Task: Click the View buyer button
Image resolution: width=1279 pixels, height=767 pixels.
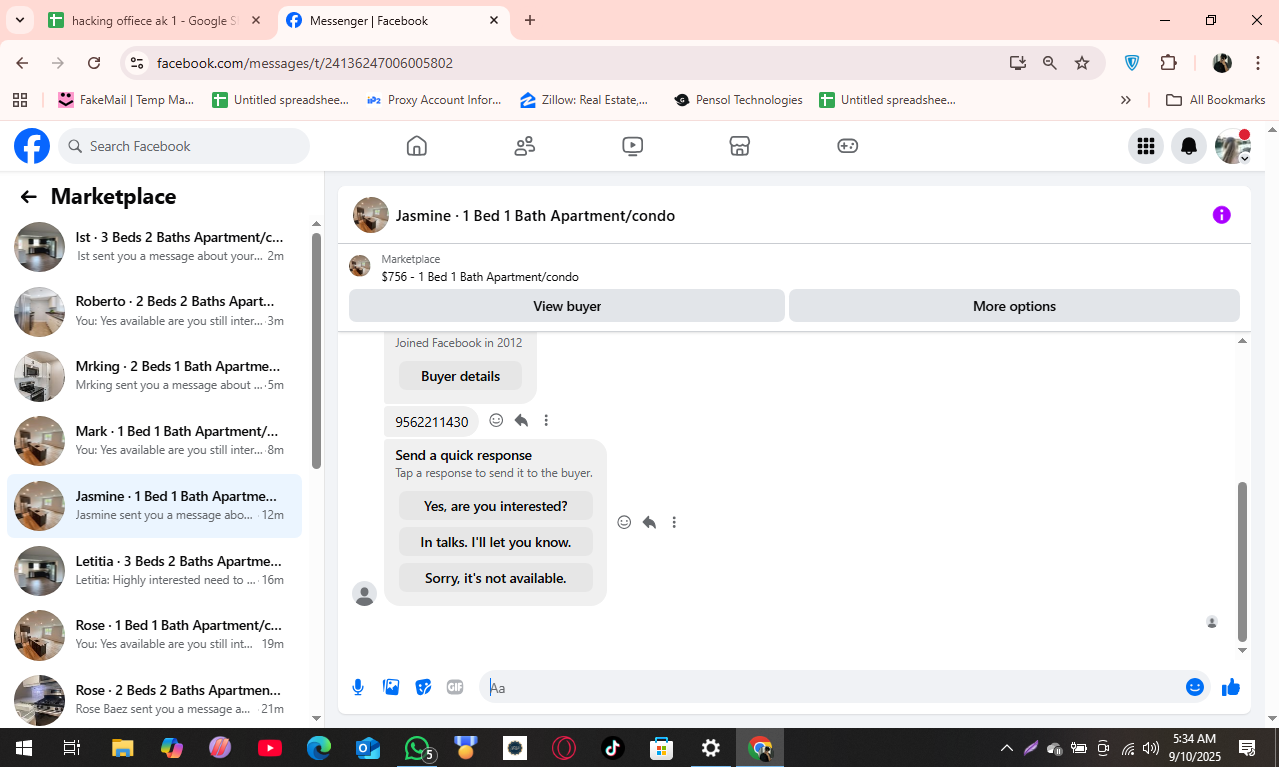Action: tap(567, 306)
